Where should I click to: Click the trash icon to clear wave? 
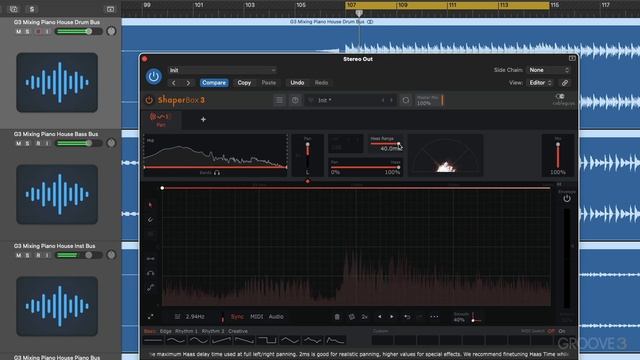click(x=337, y=317)
